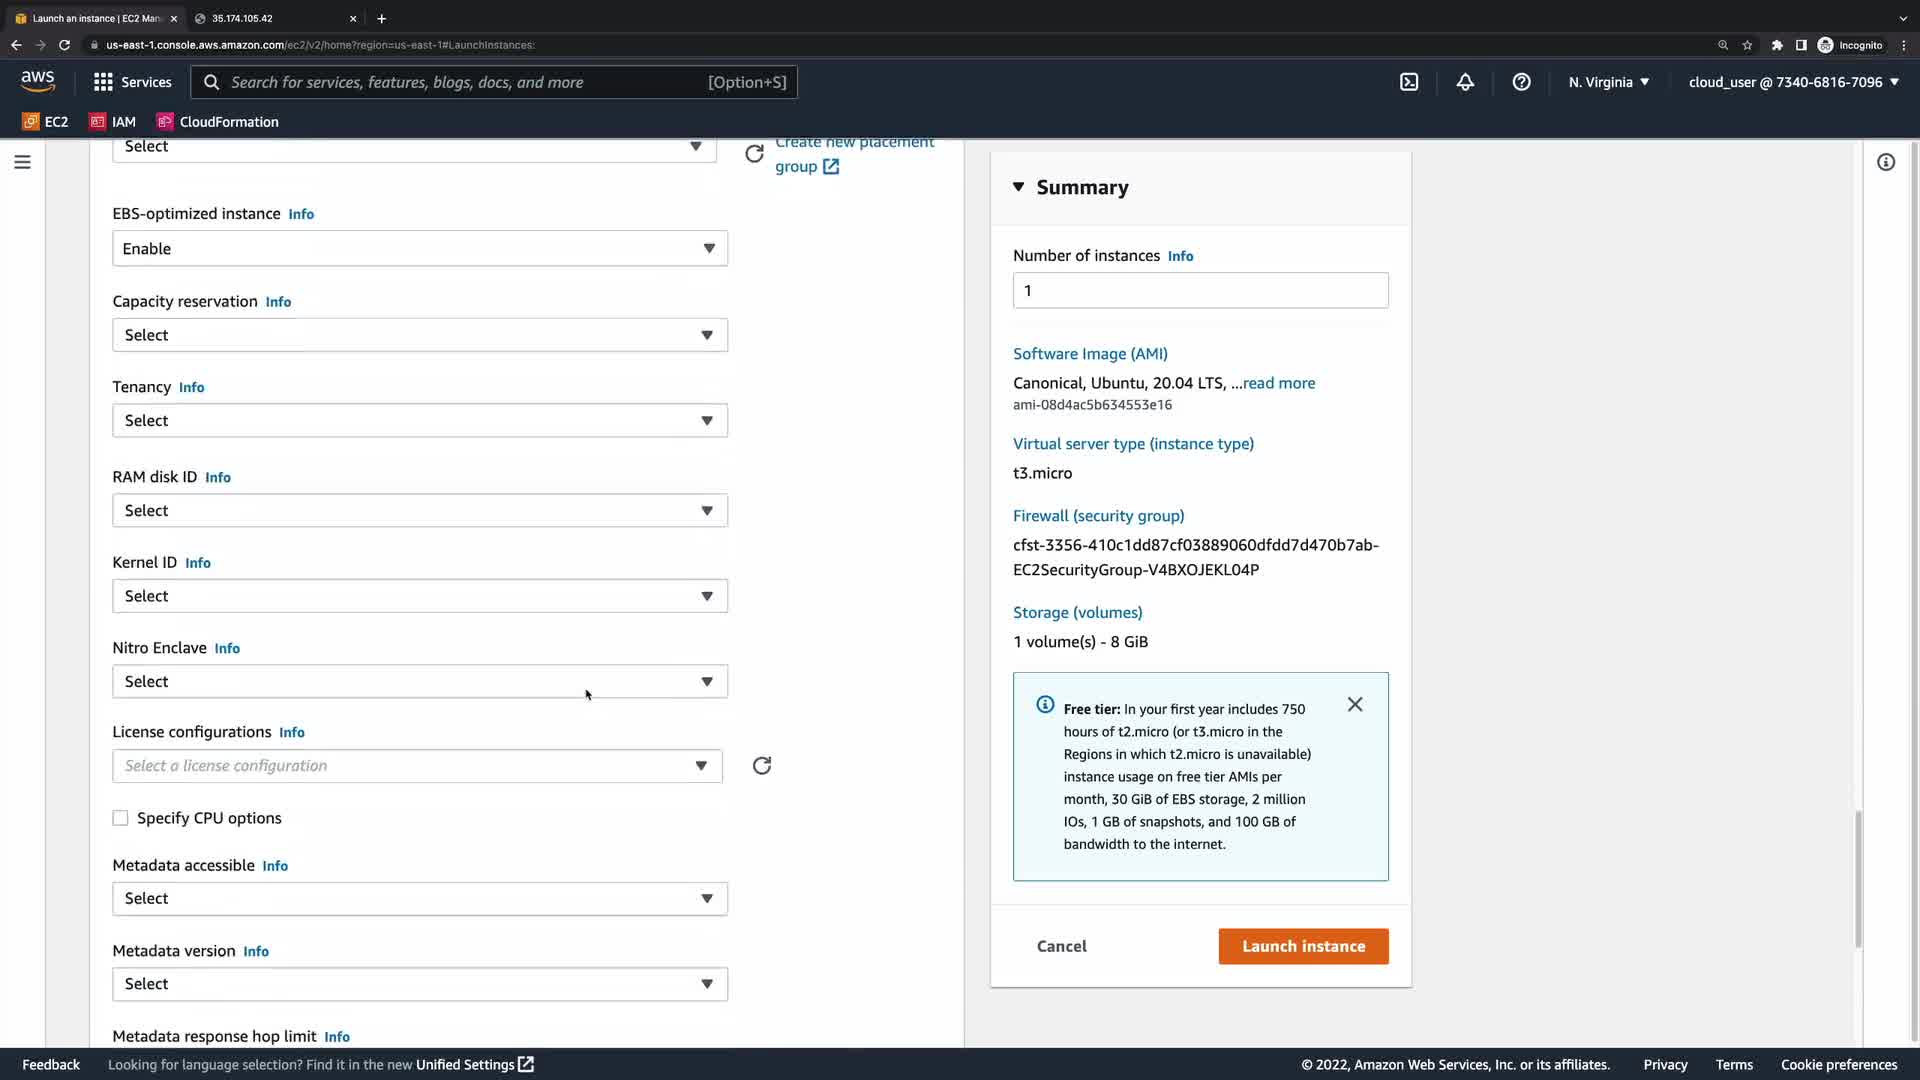The image size is (1920, 1080).
Task: Open the N. Virginia region menu
Action: tap(1608, 82)
